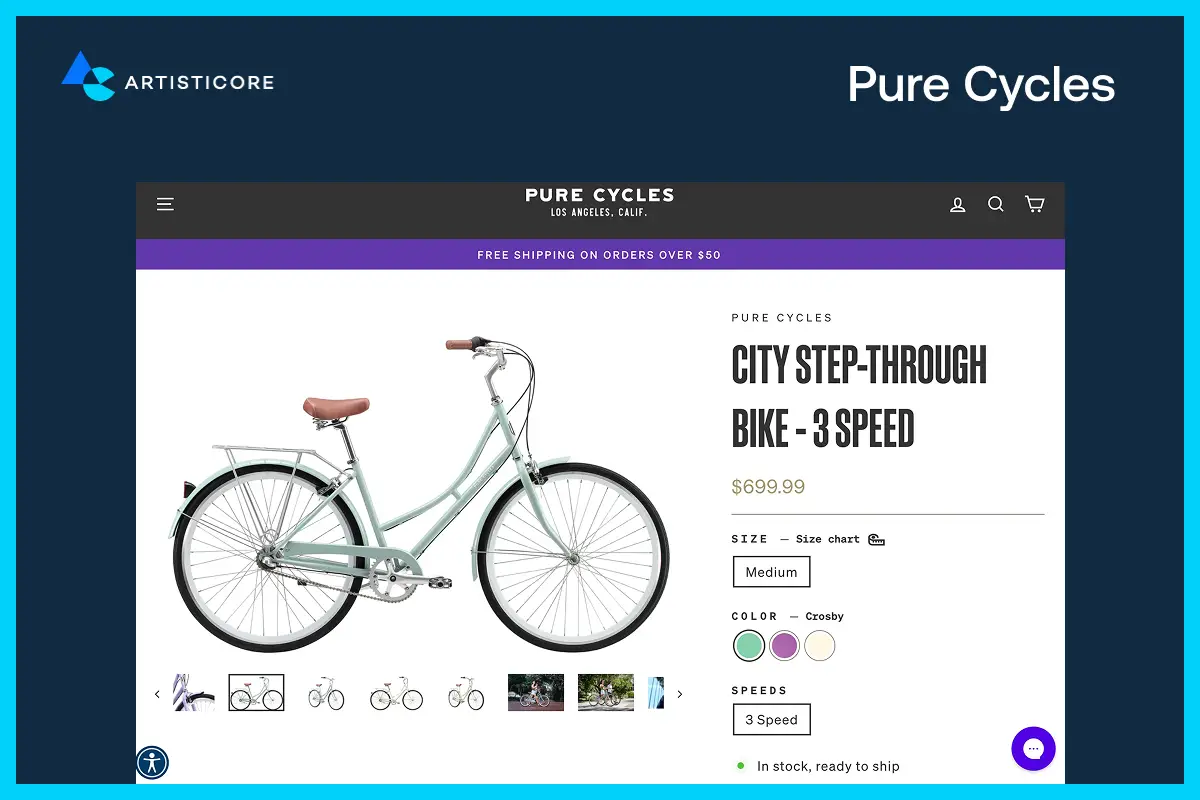Go back using the left thumbnail chevron
Screen dimensions: 1200x800
157,693
